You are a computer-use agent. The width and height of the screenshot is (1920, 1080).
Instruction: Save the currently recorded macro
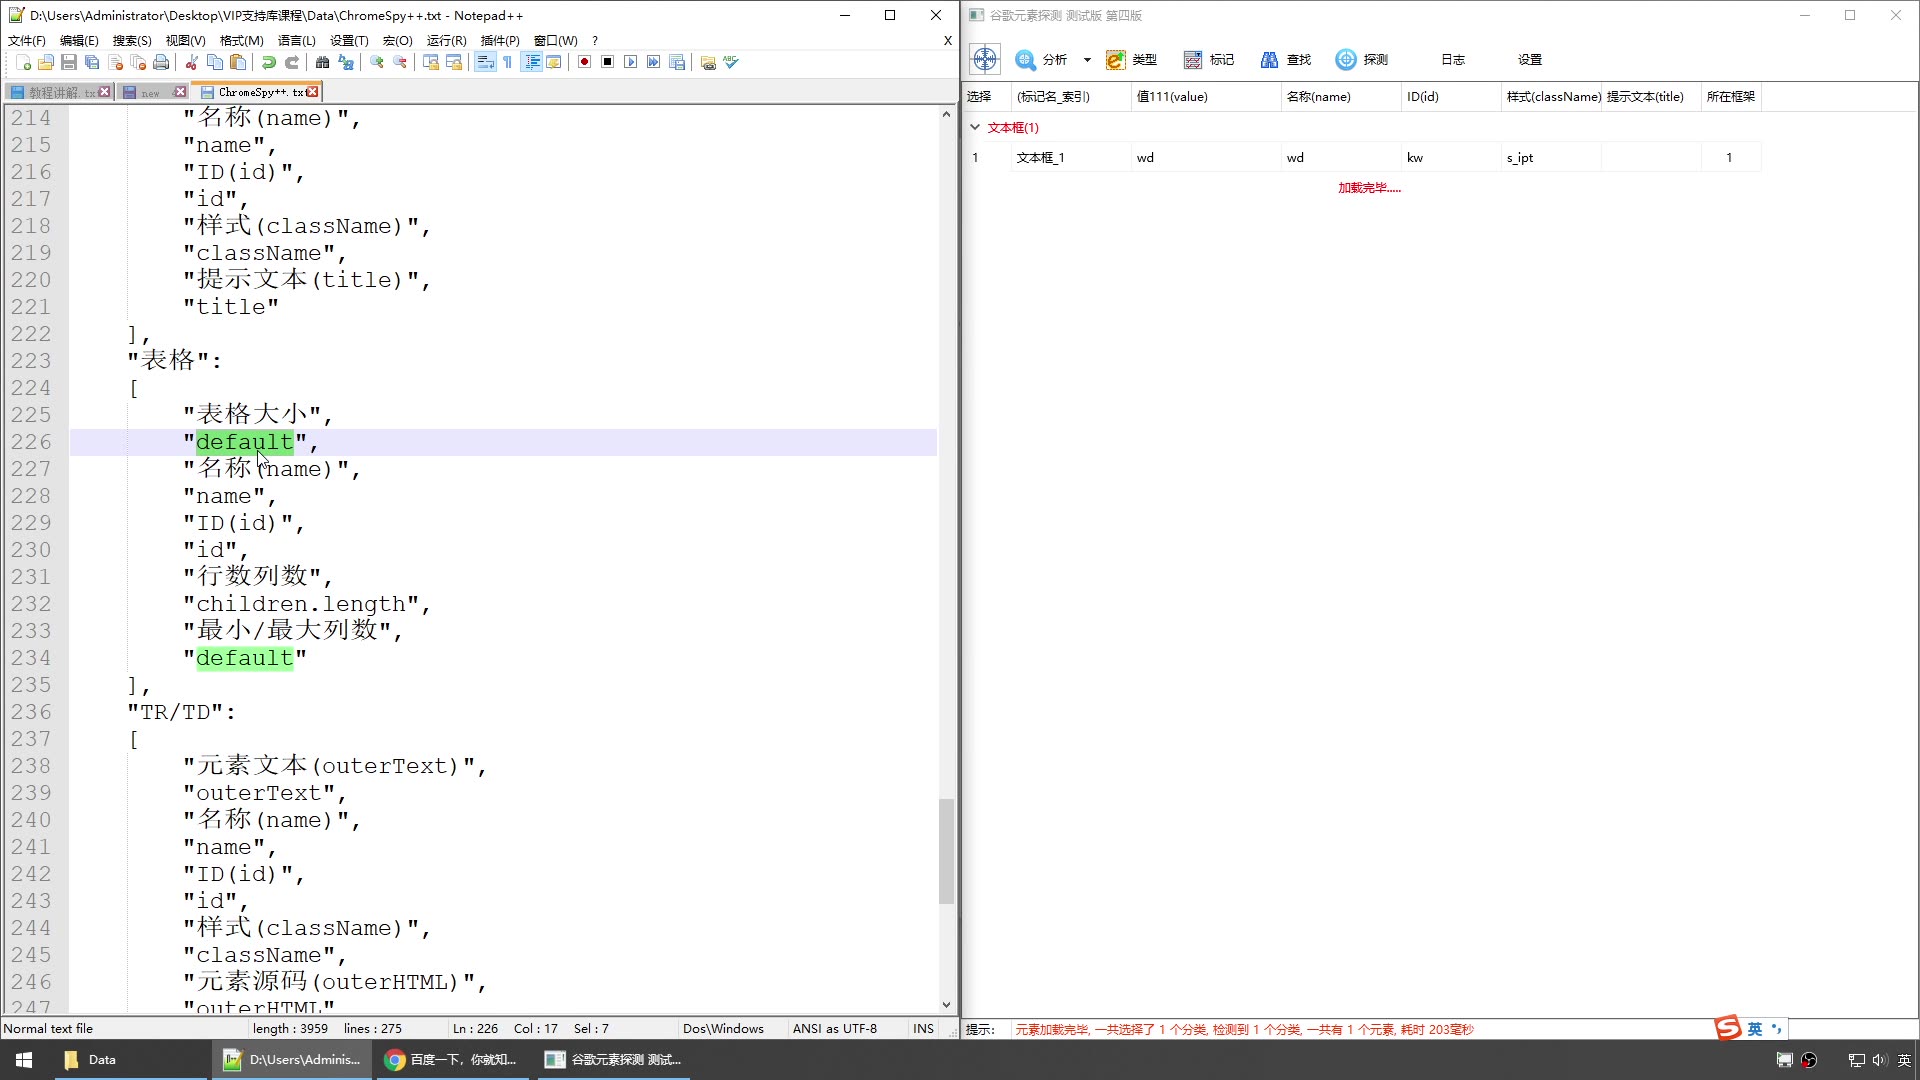click(677, 62)
